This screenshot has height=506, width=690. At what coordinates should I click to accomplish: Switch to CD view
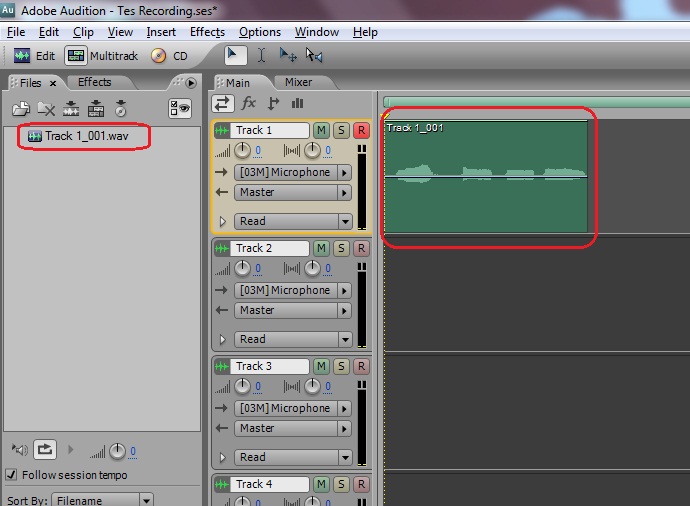pos(170,56)
